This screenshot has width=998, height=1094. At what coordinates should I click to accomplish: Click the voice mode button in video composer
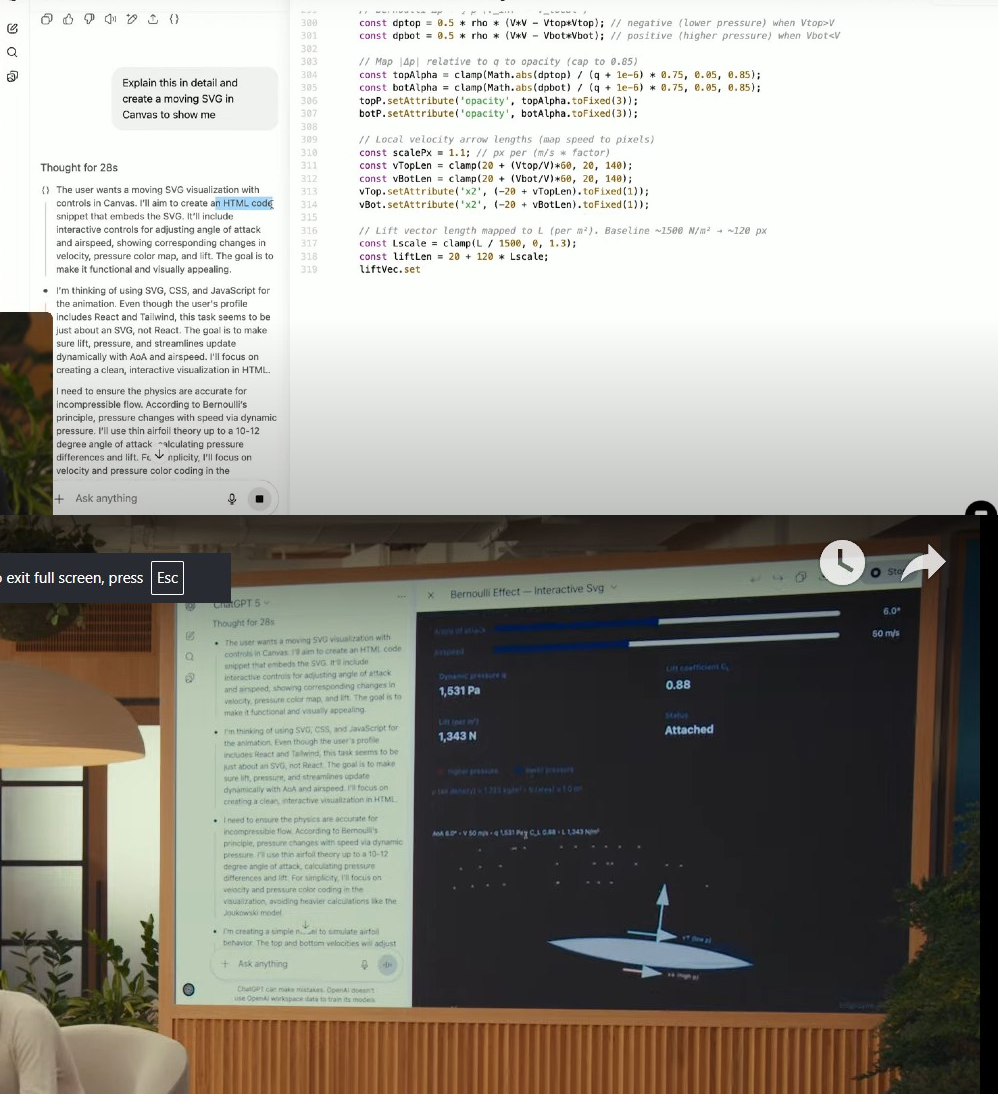click(387, 965)
